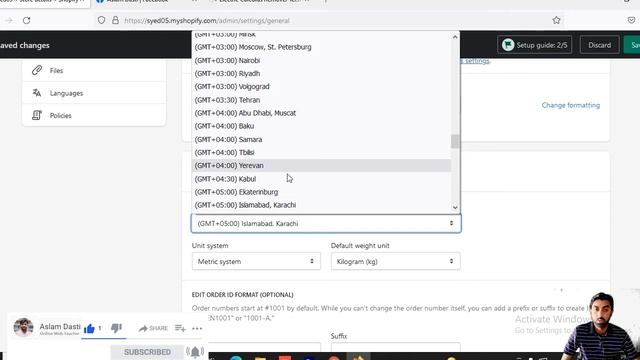Collapse the time zone dropdown field

[x=326, y=223]
